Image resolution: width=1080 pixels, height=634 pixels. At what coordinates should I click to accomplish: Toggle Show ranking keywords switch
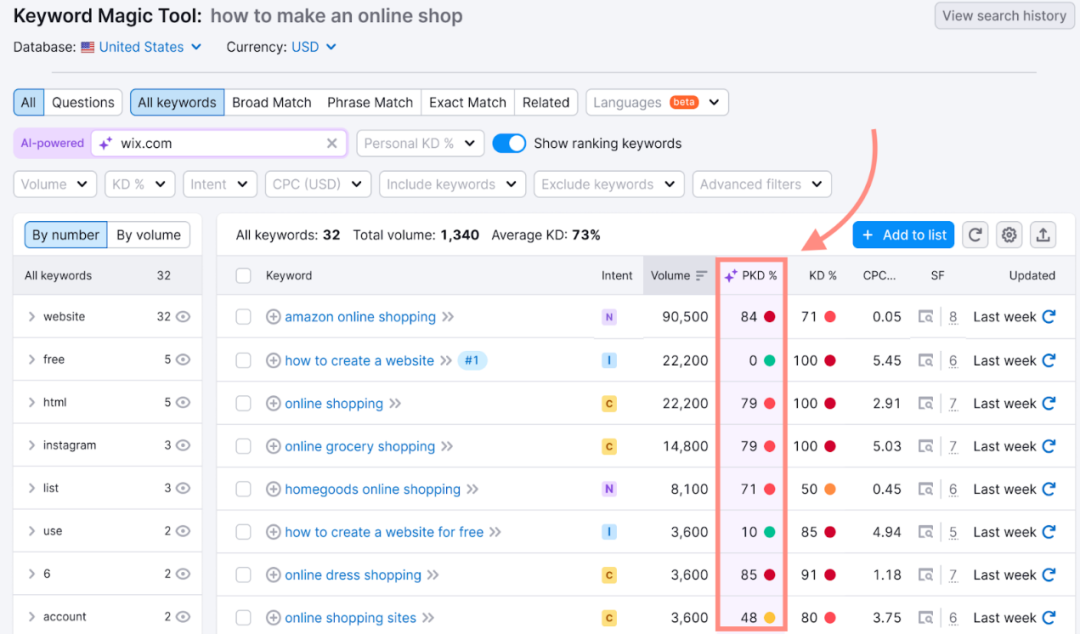510,143
